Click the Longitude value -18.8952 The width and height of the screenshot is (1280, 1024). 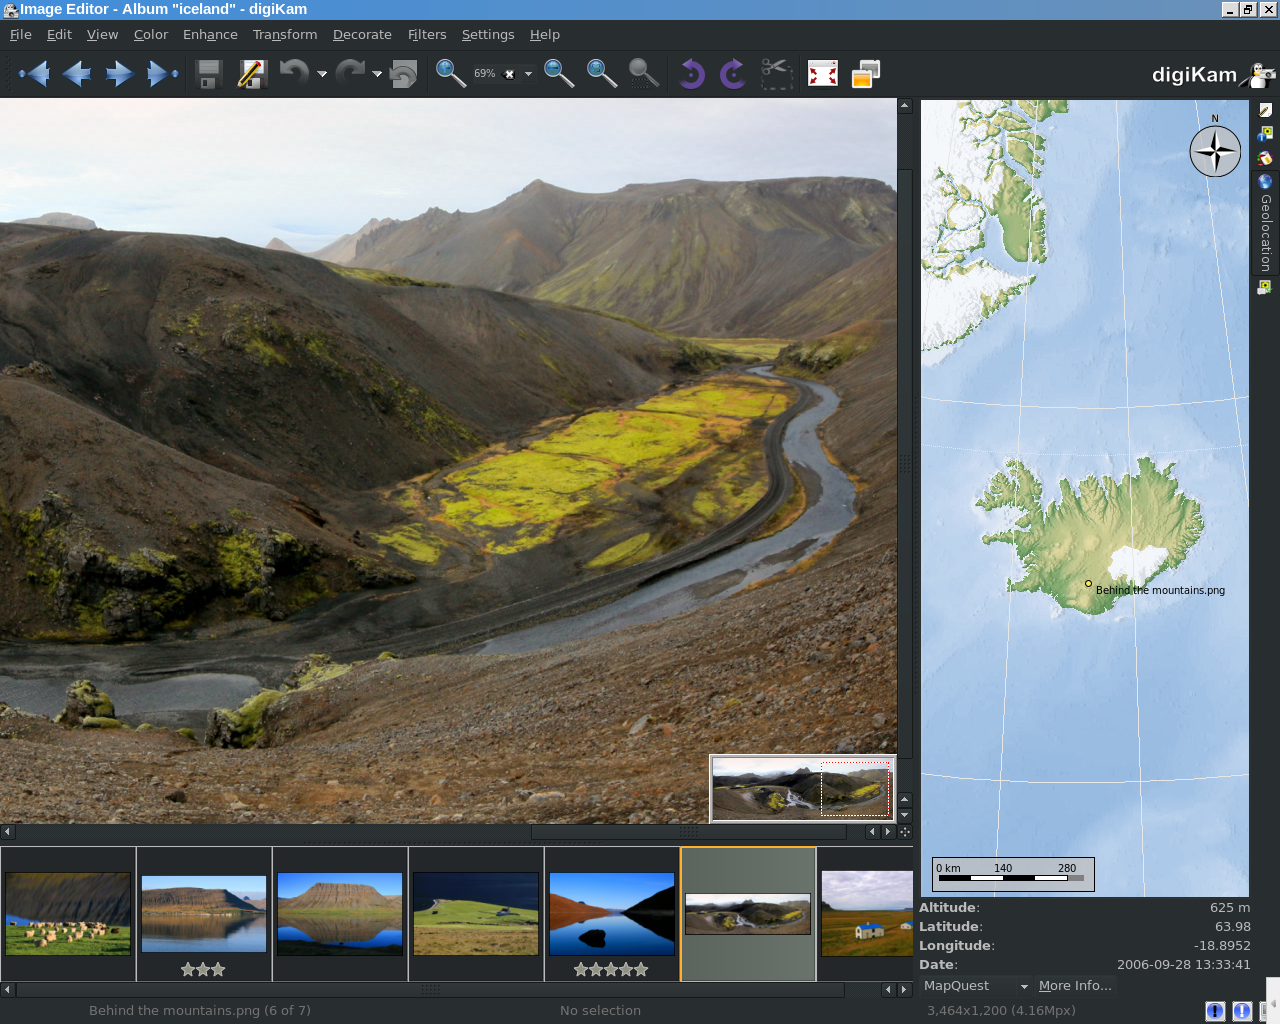pyautogui.click(x=1222, y=946)
